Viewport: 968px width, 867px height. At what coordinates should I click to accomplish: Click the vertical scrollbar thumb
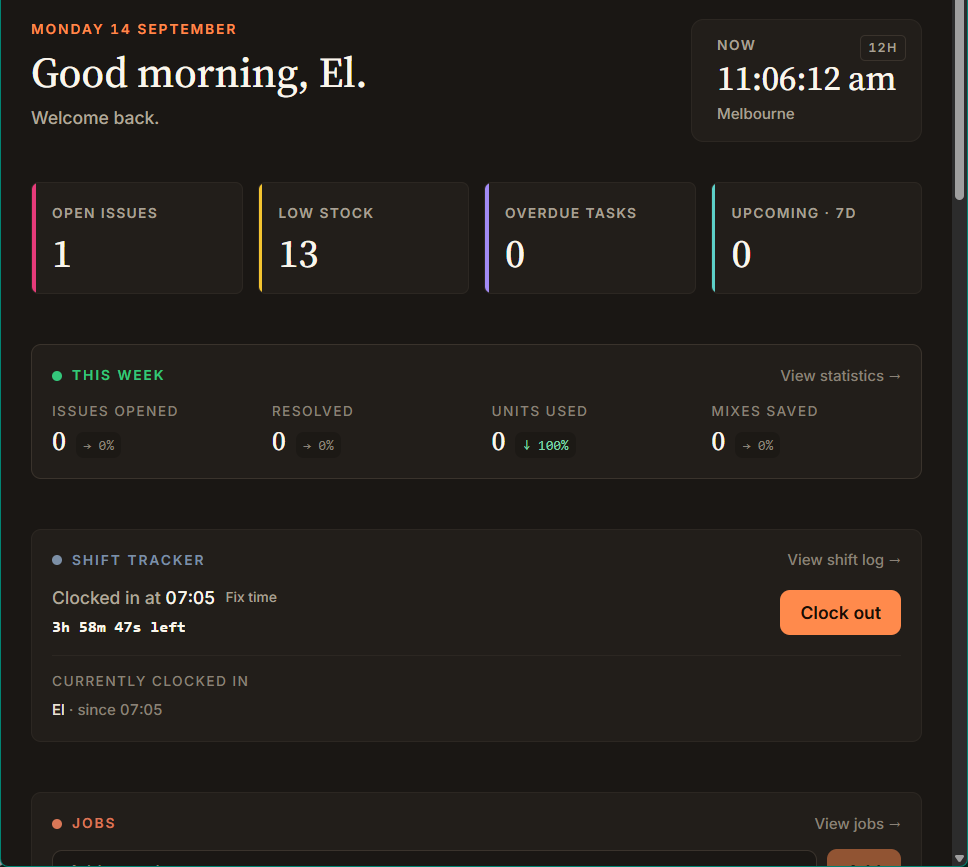click(959, 99)
